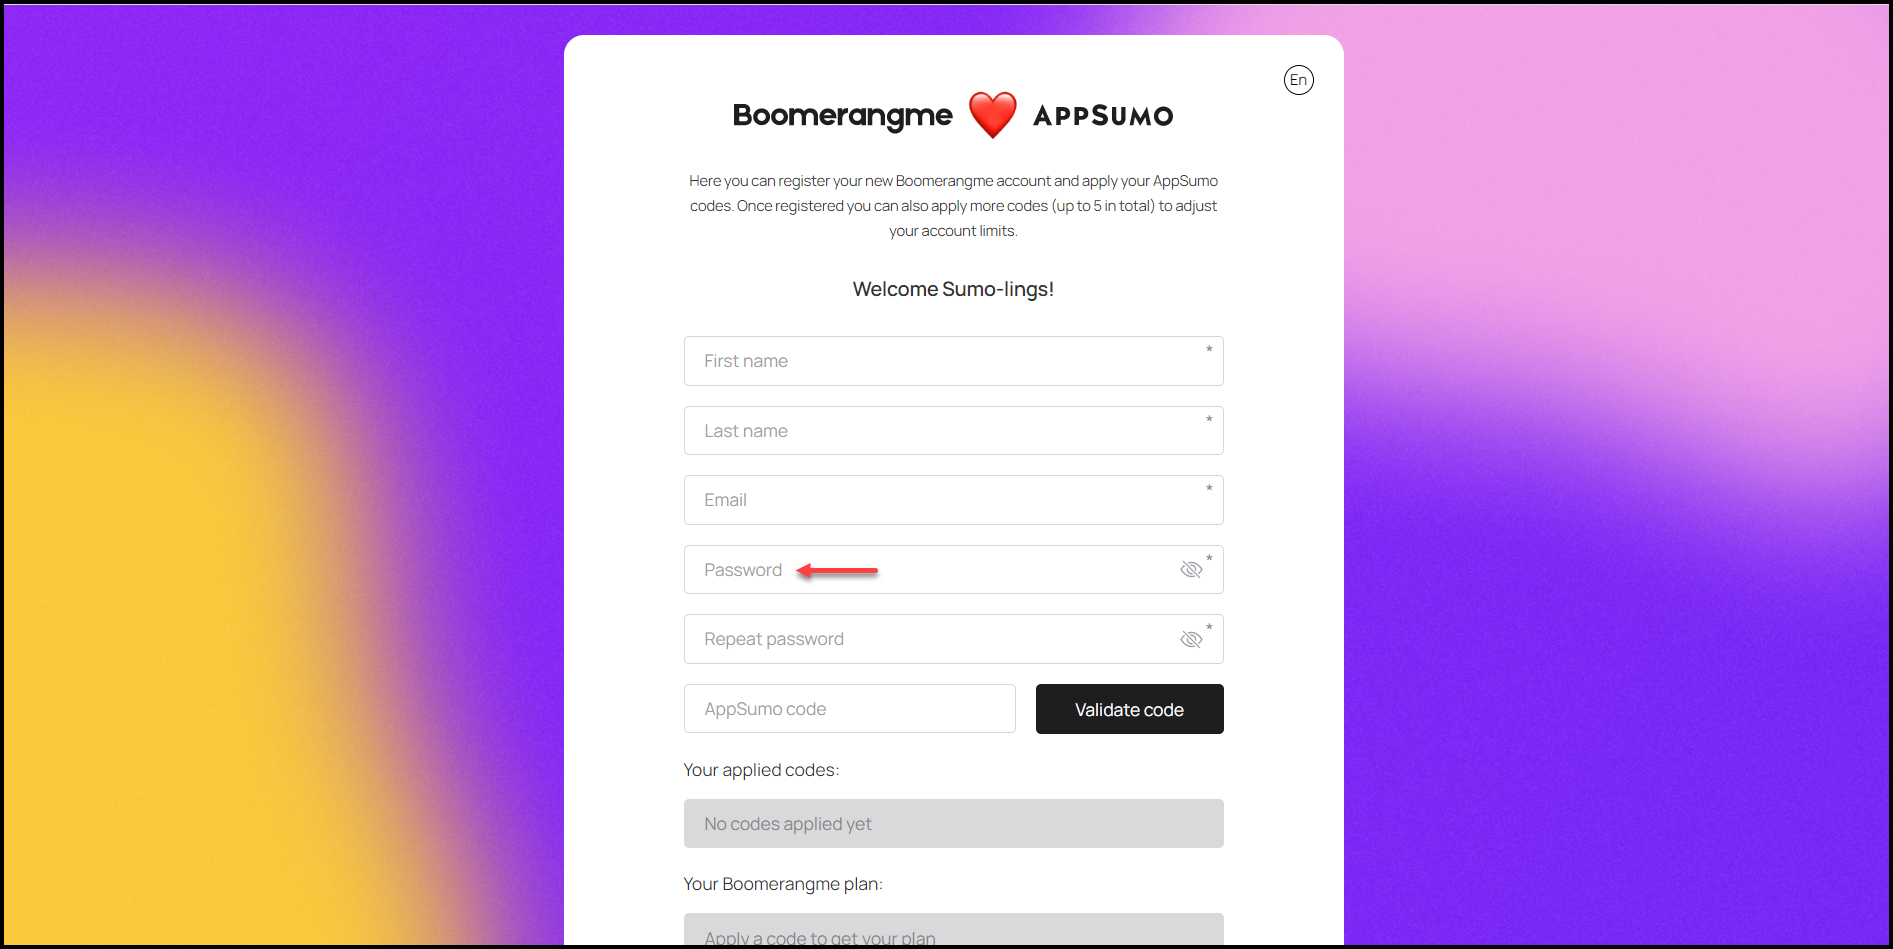1893x949 pixels.
Task: Click the Validate code button
Action: click(x=1129, y=709)
